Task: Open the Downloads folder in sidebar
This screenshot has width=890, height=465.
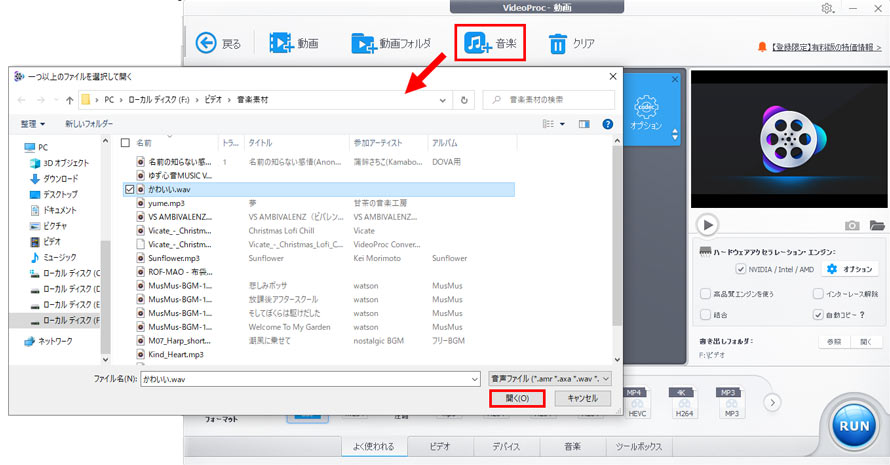Action: [61, 178]
